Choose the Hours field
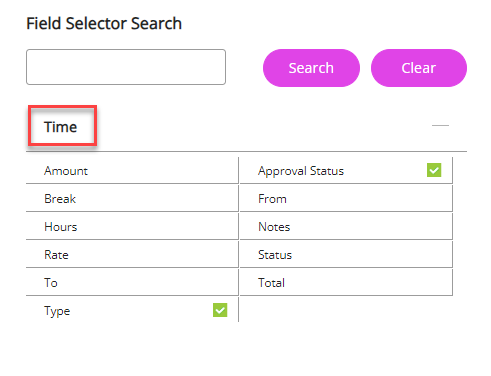The height and width of the screenshot is (376, 491). [x=132, y=227]
